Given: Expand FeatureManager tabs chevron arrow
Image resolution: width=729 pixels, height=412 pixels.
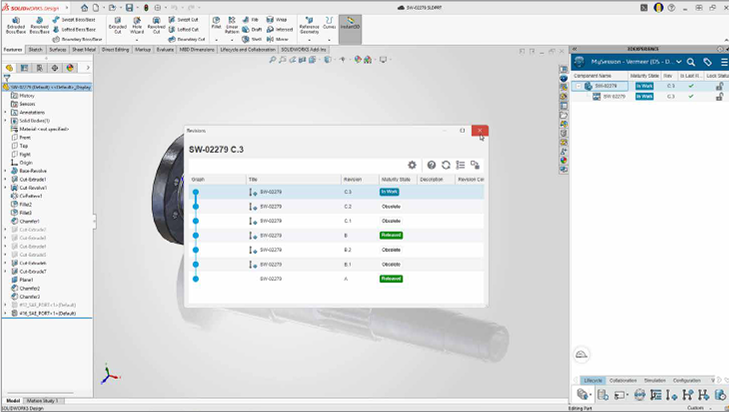Looking at the screenshot, I should pos(87,68).
